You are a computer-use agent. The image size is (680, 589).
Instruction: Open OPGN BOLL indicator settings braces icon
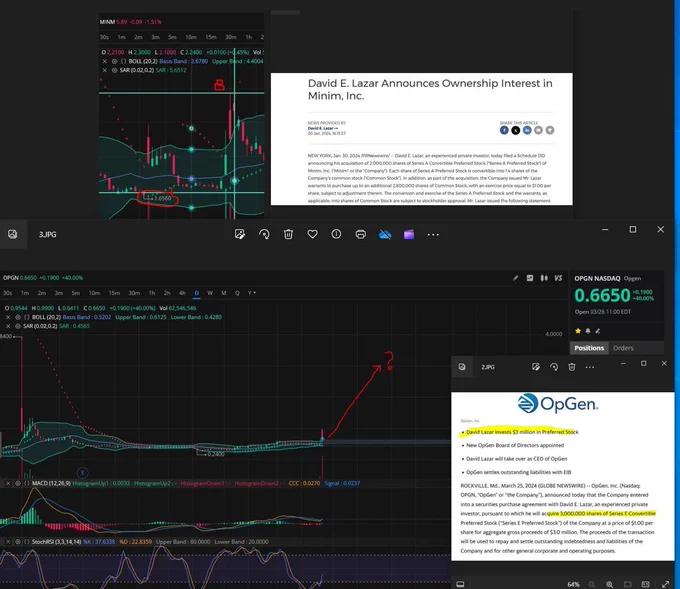coord(27,317)
